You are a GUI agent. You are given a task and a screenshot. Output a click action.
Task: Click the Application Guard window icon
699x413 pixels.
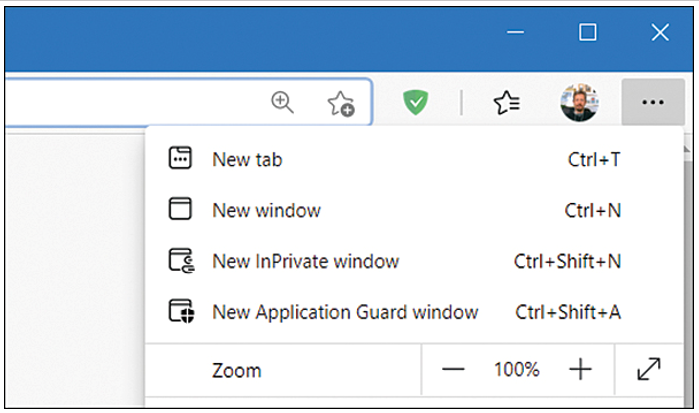(x=181, y=311)
